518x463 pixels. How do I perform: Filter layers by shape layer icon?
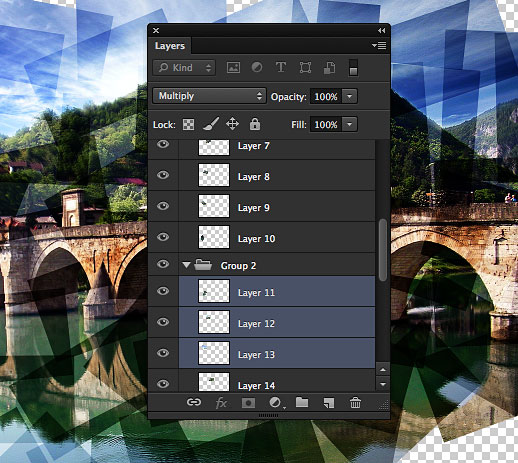(305, 68)
